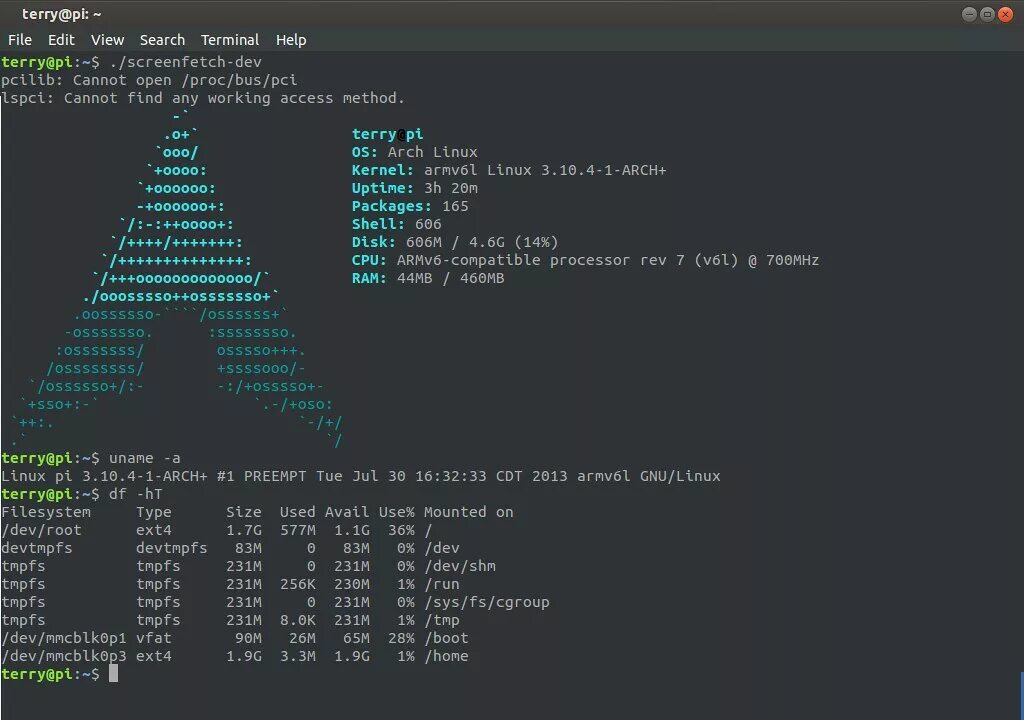Click the '/run' mount point
Viewport: 1024px width, 720px height.
click(441, 584)
